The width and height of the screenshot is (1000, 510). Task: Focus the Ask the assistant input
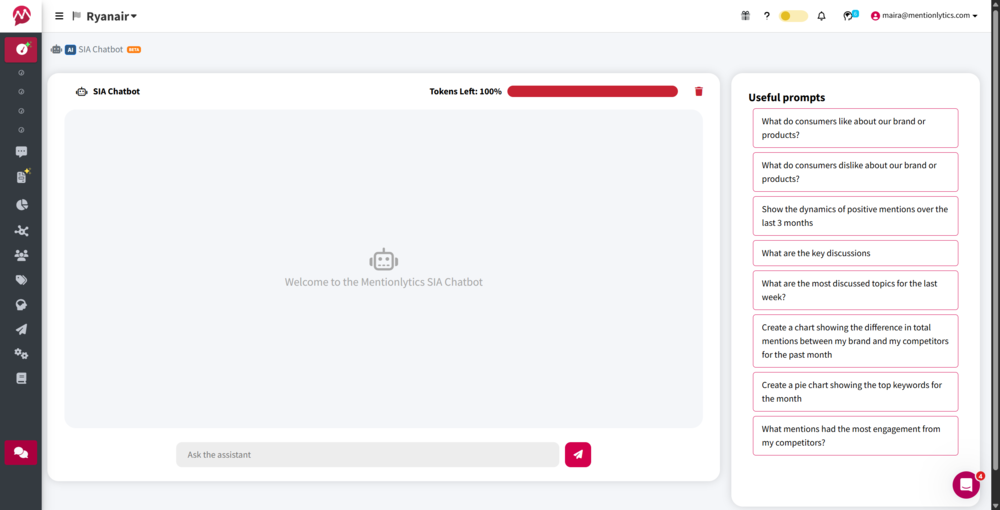click(367, 455)
